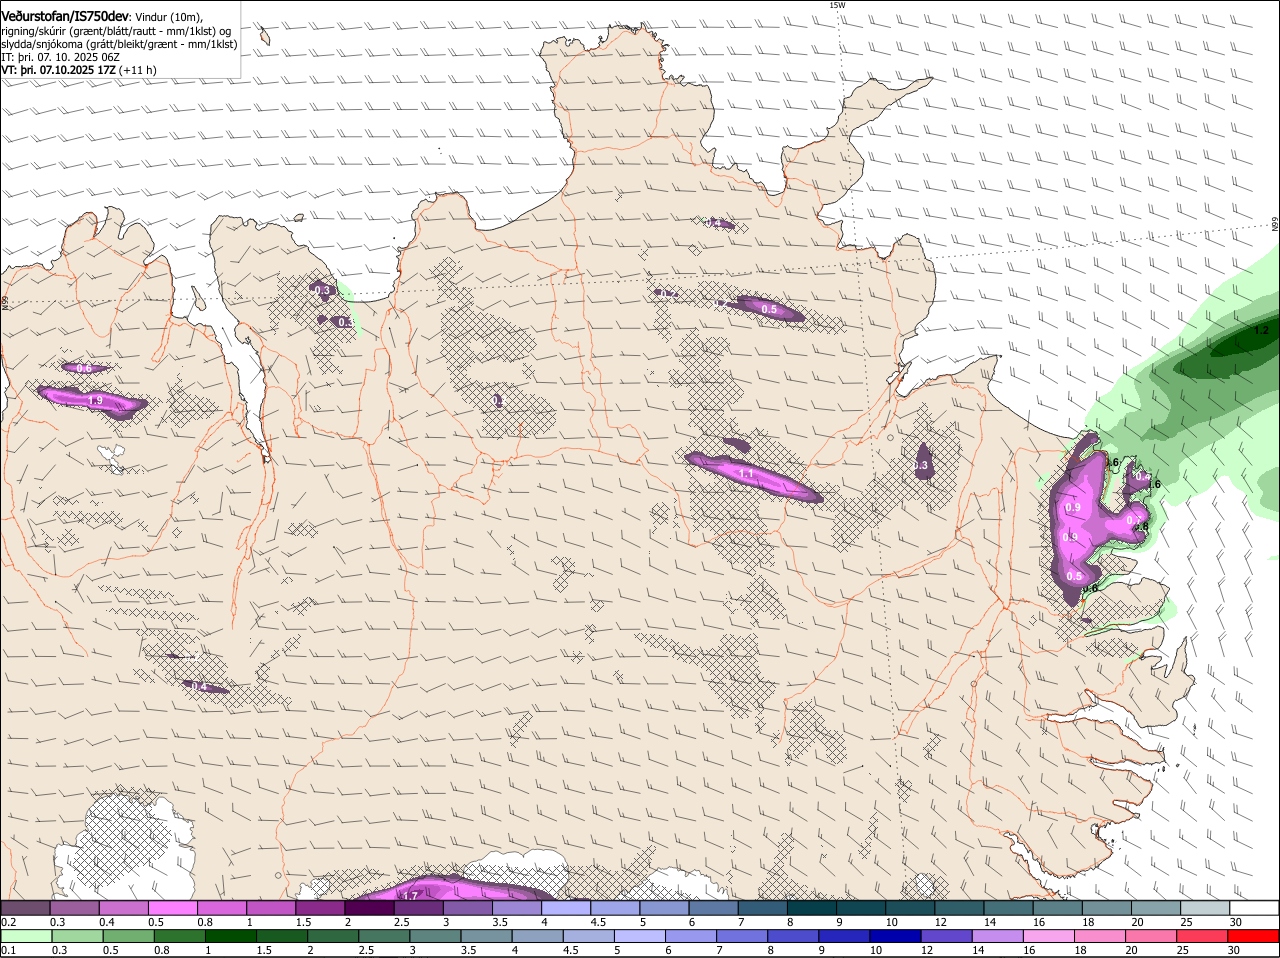Pick the white snow swatch after the 30 label
Screen dimensions: 1280x958
1255,908
